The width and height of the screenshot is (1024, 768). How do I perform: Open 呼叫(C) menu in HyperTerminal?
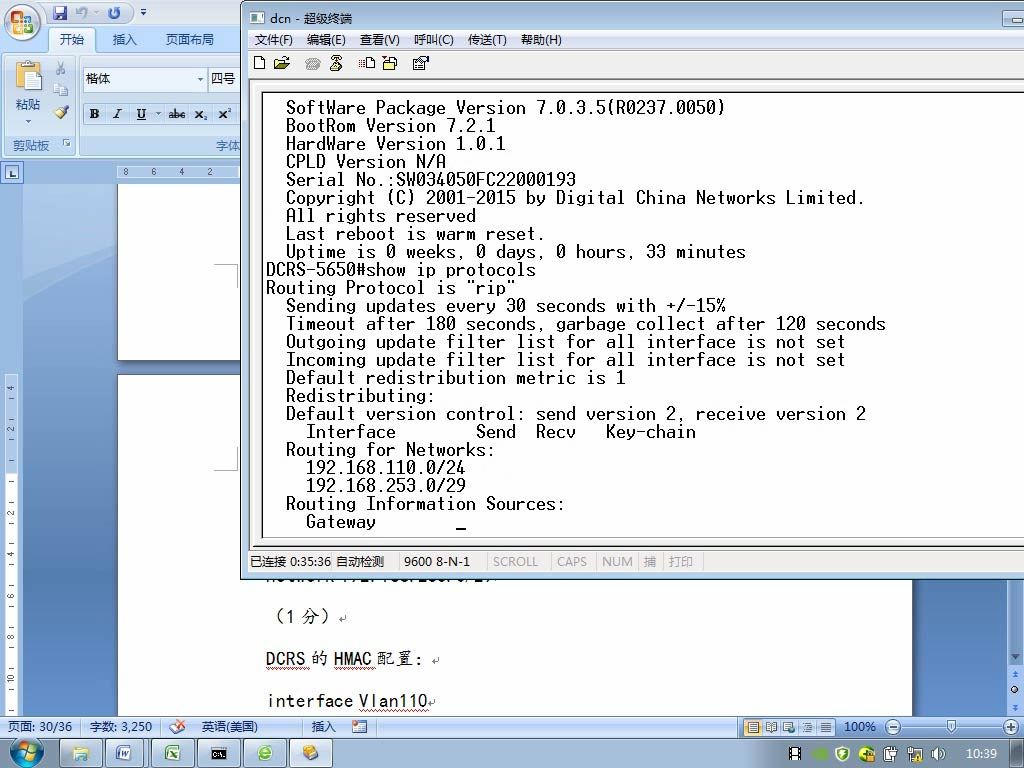point(434,40)
